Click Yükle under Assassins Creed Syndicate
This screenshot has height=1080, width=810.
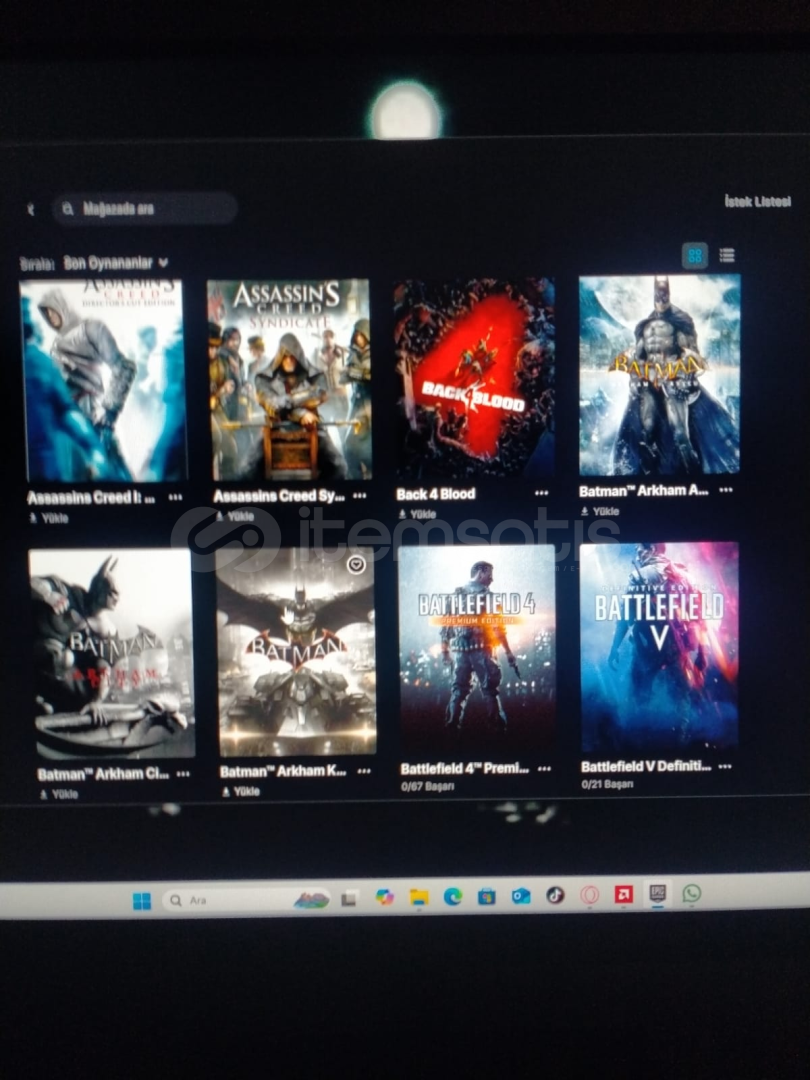click(x=235, y=516)
